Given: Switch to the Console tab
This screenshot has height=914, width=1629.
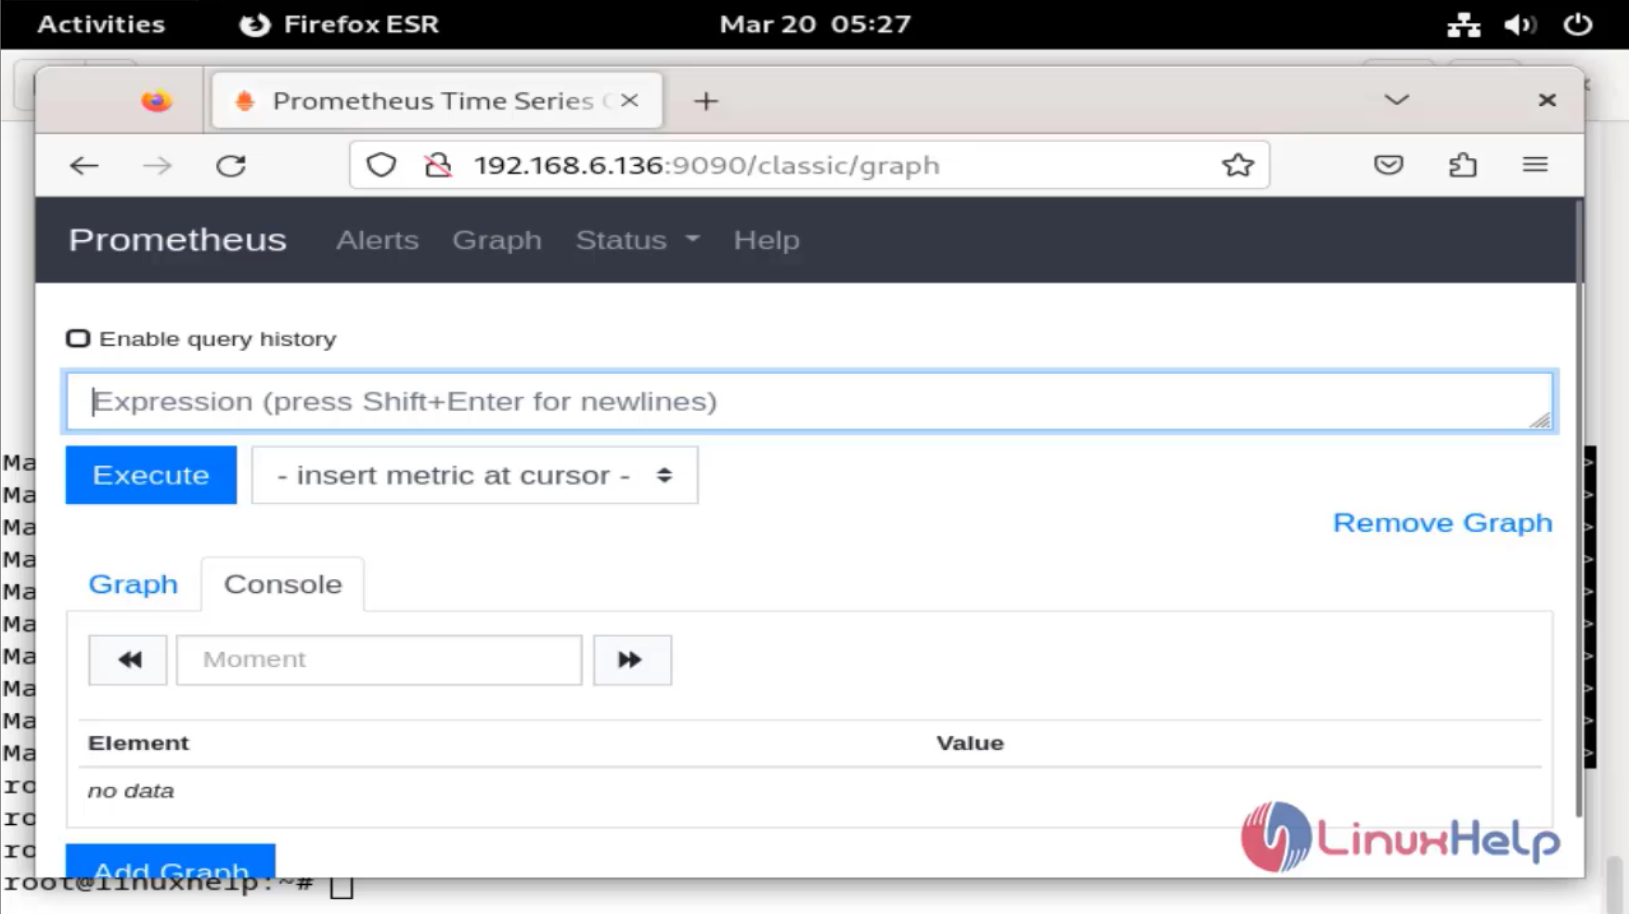Looking at the screenshot, I should 283,584.
